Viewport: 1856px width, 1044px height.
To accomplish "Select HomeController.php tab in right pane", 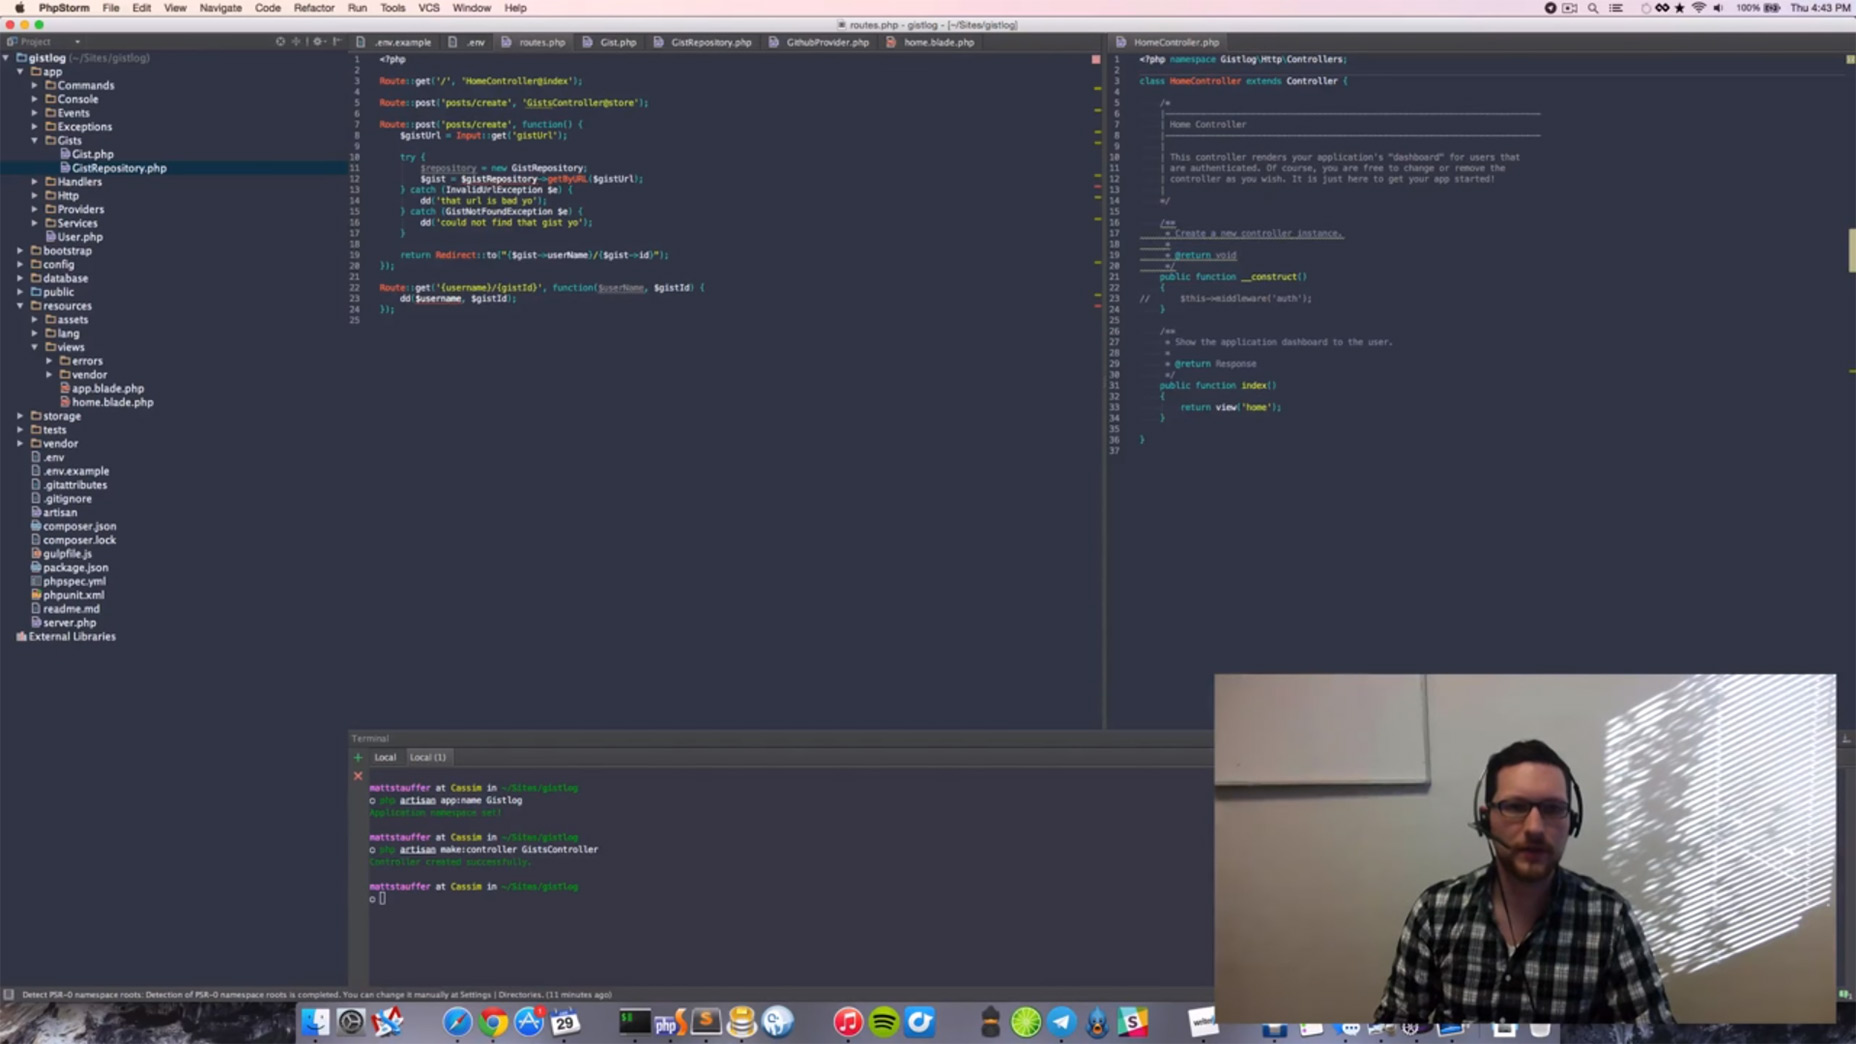I will (x=1168, y=42).
